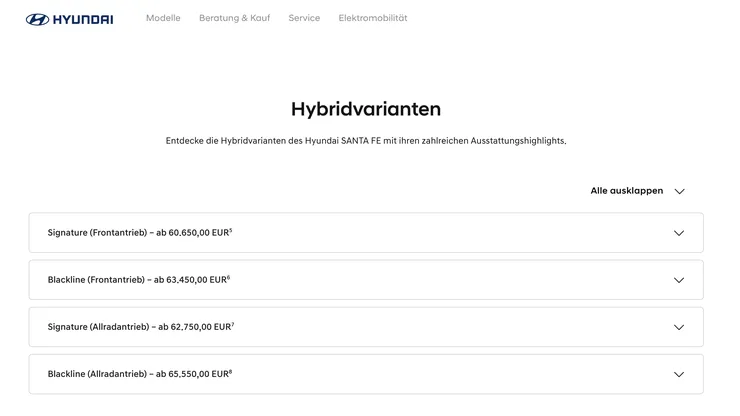
Task: Expand the Signature (Frontantrieb) row chevron
Action: click(679, 233)
